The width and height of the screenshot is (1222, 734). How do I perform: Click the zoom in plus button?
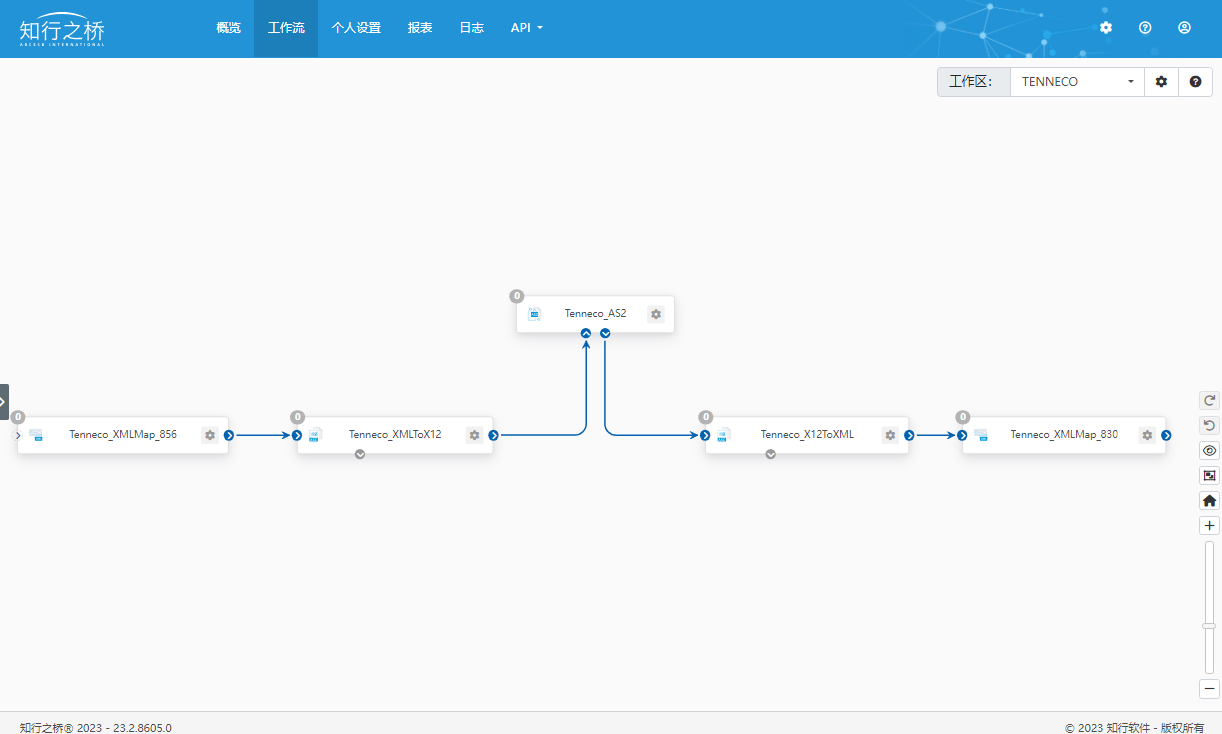pos(1209,526)
